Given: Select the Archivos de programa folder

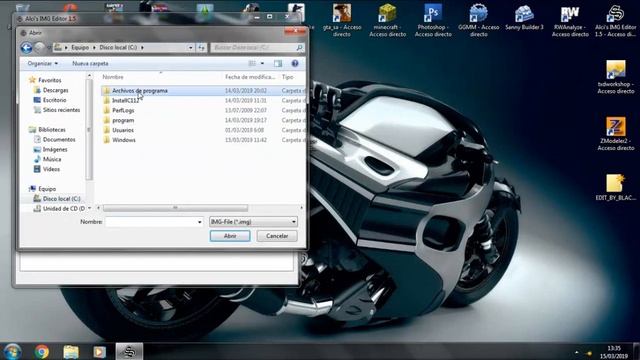Looking at the screenshot, I should point(140,91).
